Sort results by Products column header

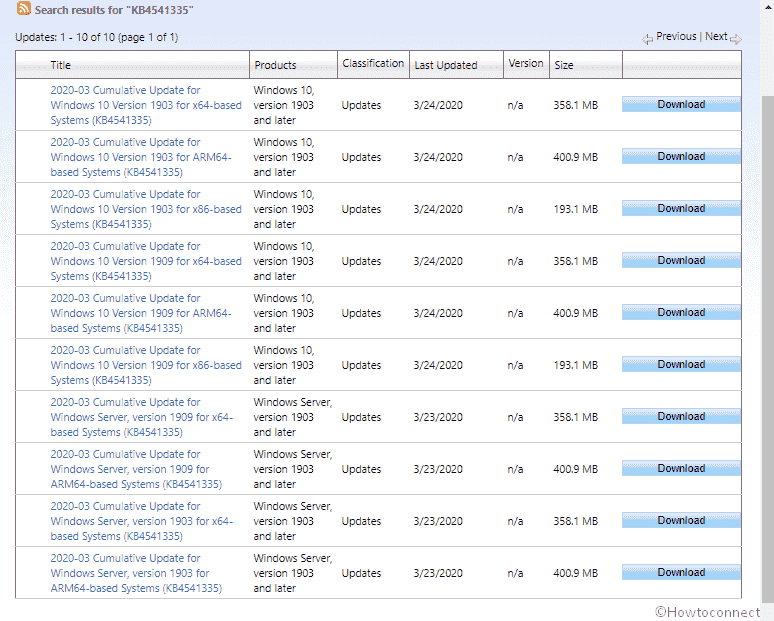275,65
